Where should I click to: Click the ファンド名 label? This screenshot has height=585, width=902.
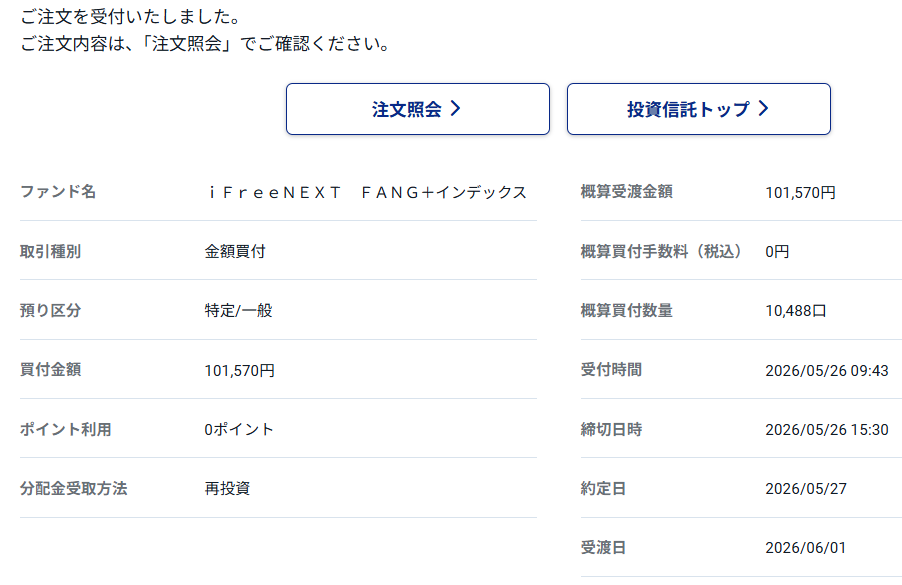coord(58,192)
